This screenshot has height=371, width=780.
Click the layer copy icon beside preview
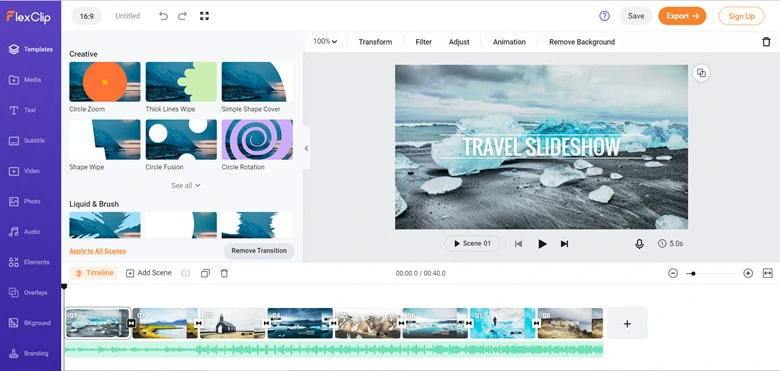click(701, 73)
